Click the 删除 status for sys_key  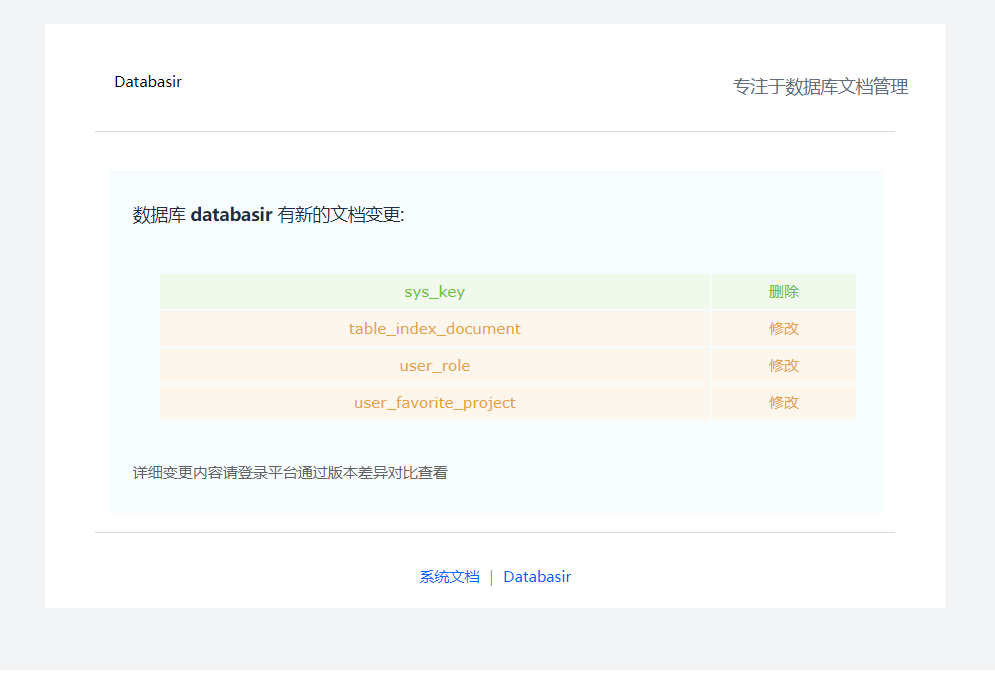tap(783, 292)
